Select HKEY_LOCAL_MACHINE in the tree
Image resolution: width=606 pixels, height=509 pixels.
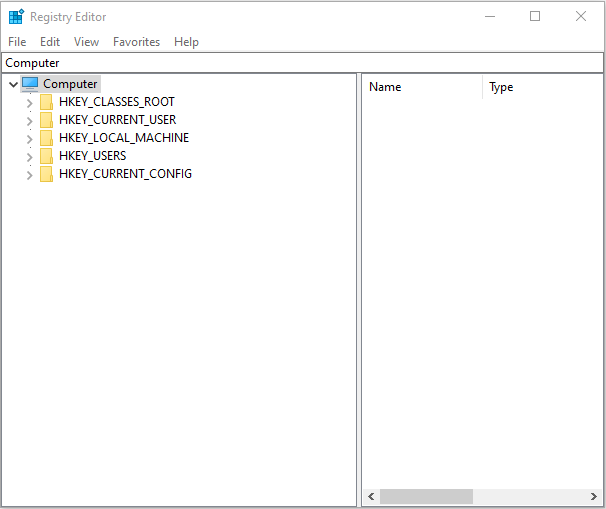click(124, 138)
